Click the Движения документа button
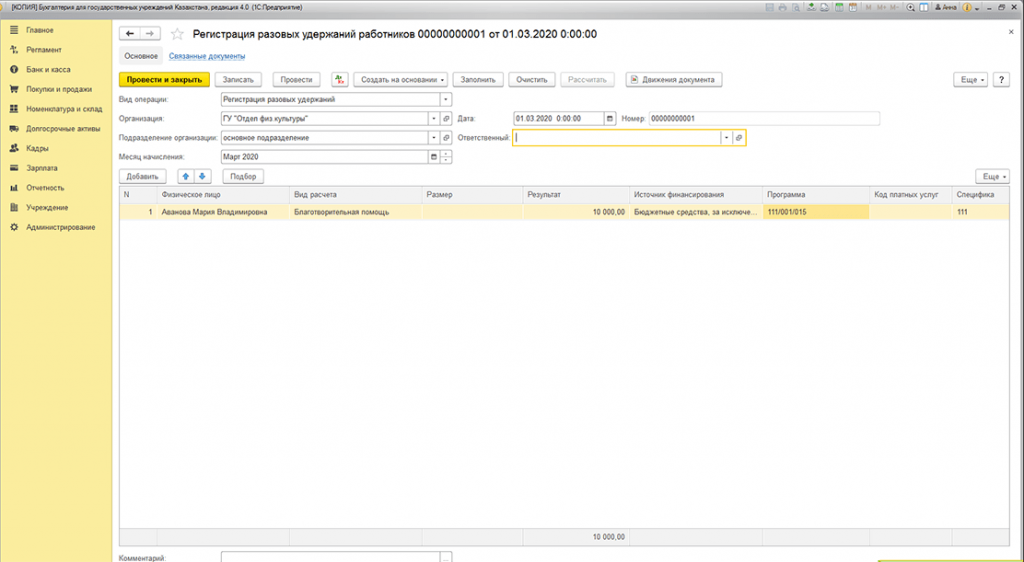Viewport: 1024px width, 562px height. tap(673, 79)
